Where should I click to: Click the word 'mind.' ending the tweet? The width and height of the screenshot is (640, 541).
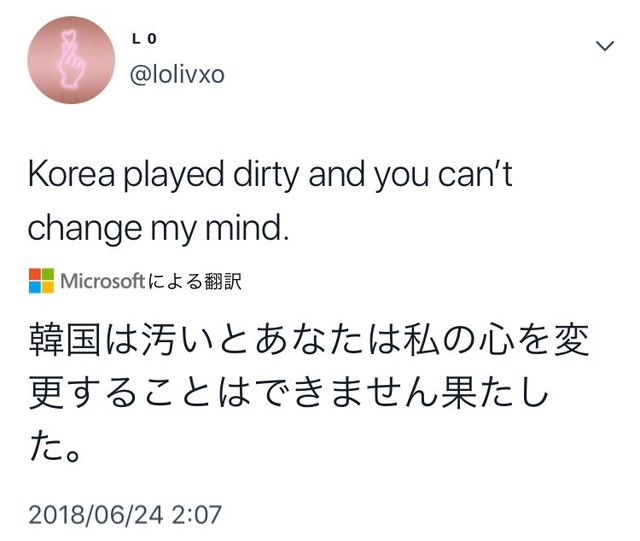pyautogui.click(x=247, y=227)
